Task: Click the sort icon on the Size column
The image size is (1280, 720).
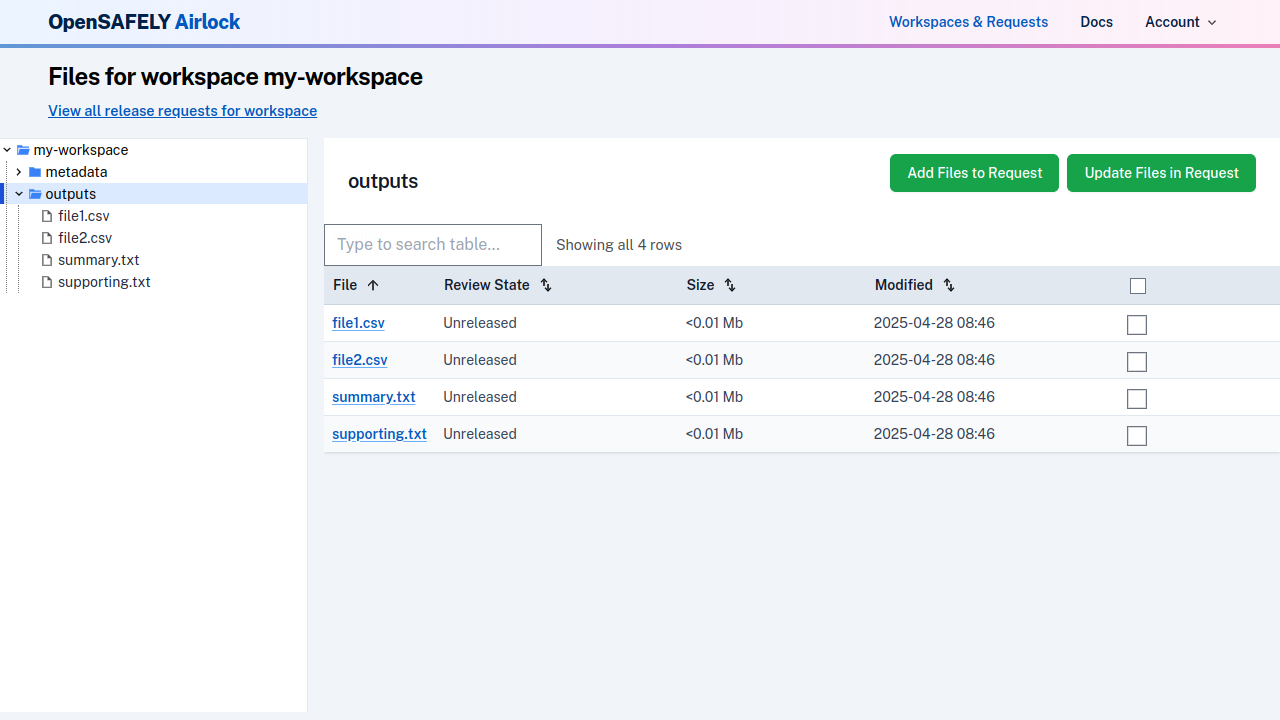Action: pos(729,285)
